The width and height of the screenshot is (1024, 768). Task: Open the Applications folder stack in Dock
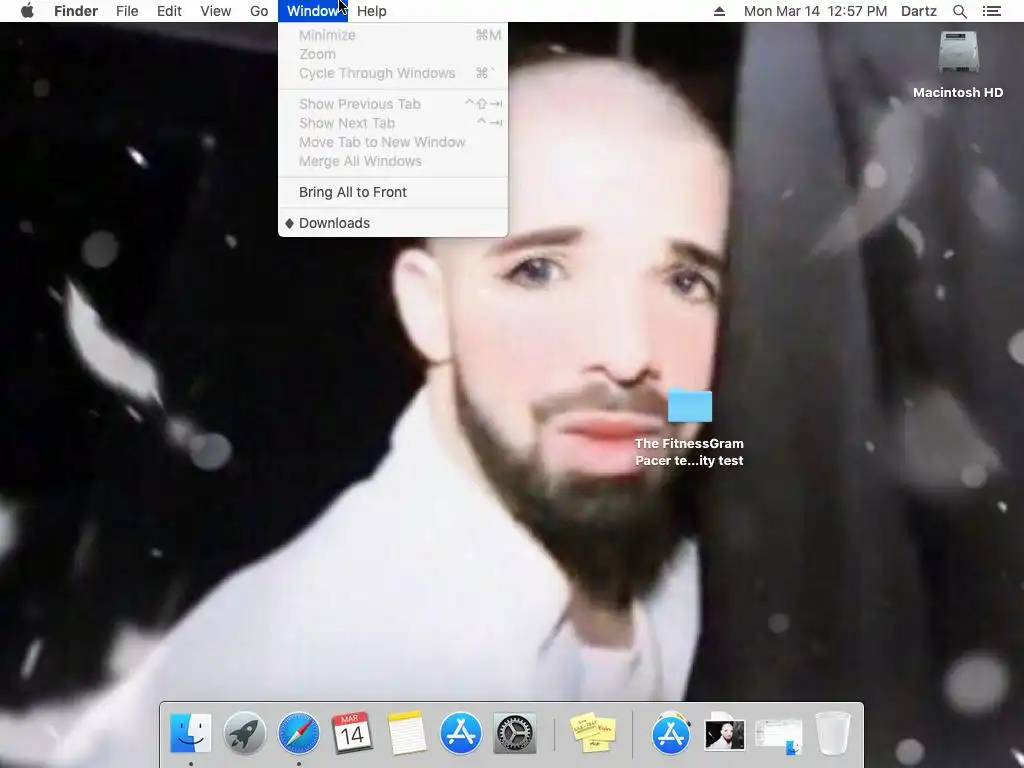tap(671, 733)
